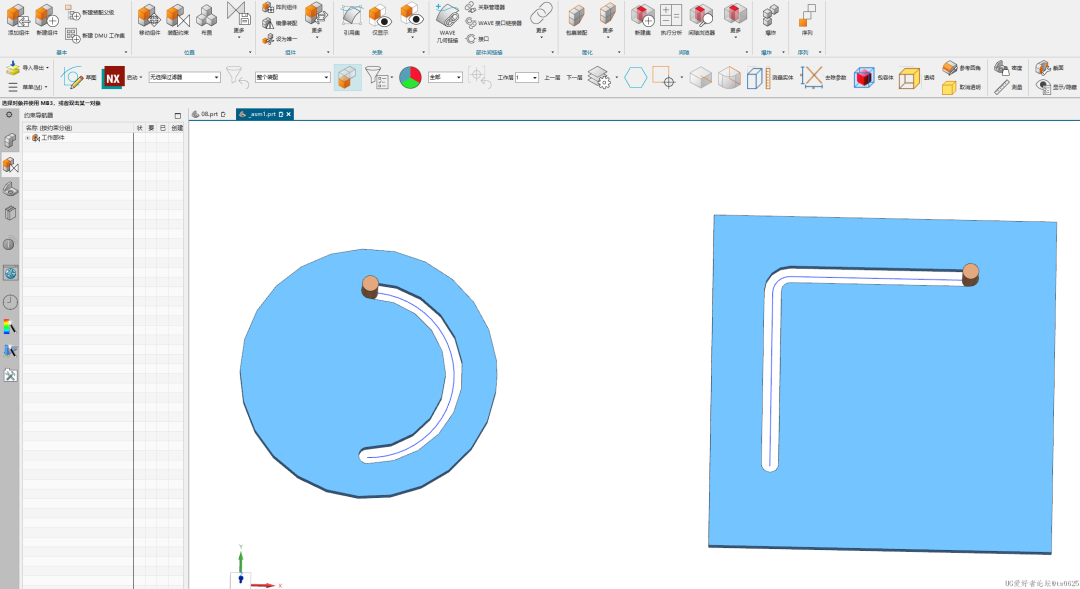Click the 爆炸 (Explode) icon
Viewport: 1080px width, 589px height.
pyautogui.click(x=769, y=17)
